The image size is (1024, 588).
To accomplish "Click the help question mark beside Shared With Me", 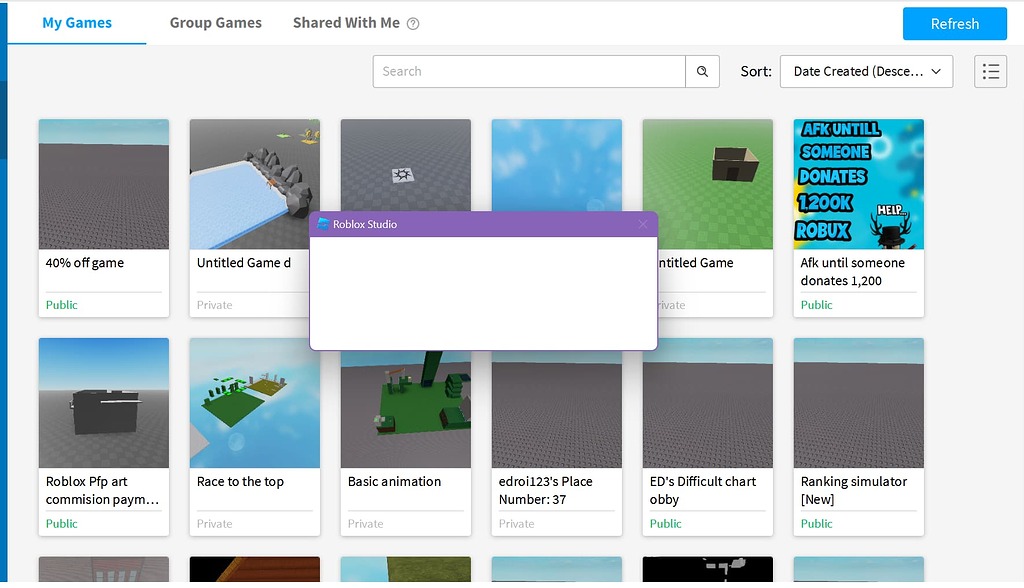I will [x=414, y=22].
